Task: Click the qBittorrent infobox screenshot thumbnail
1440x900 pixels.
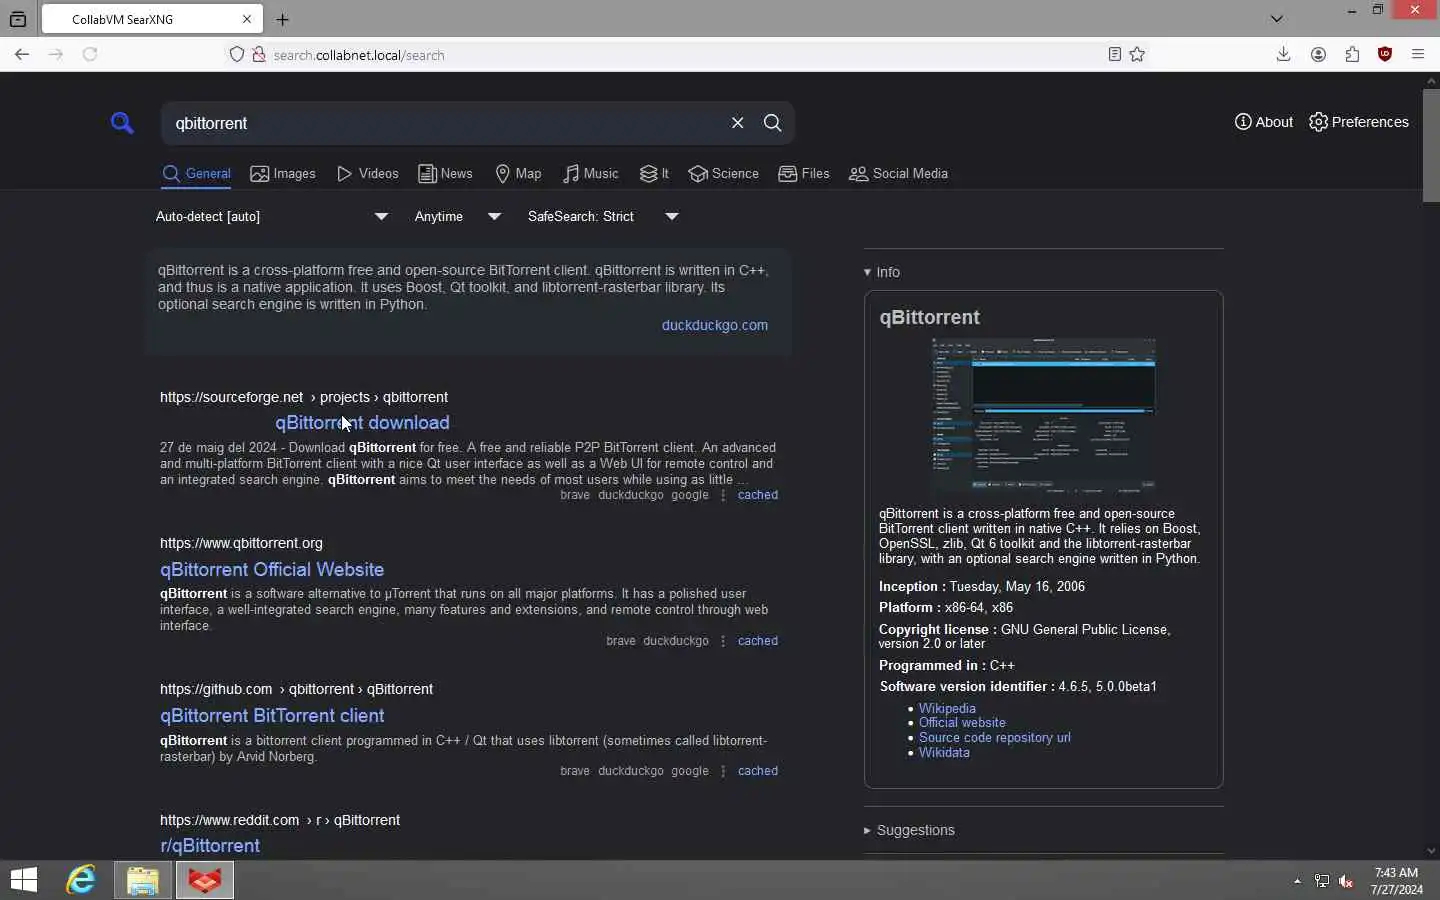Action: tap(1044, 416)
